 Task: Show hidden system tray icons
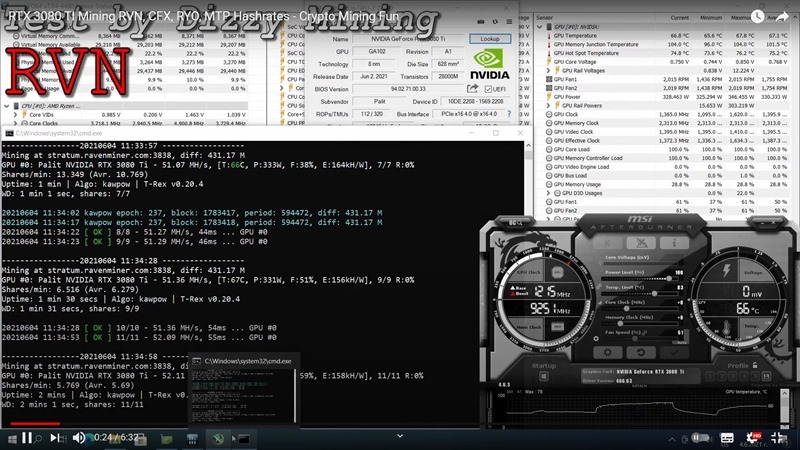[671, 439]
